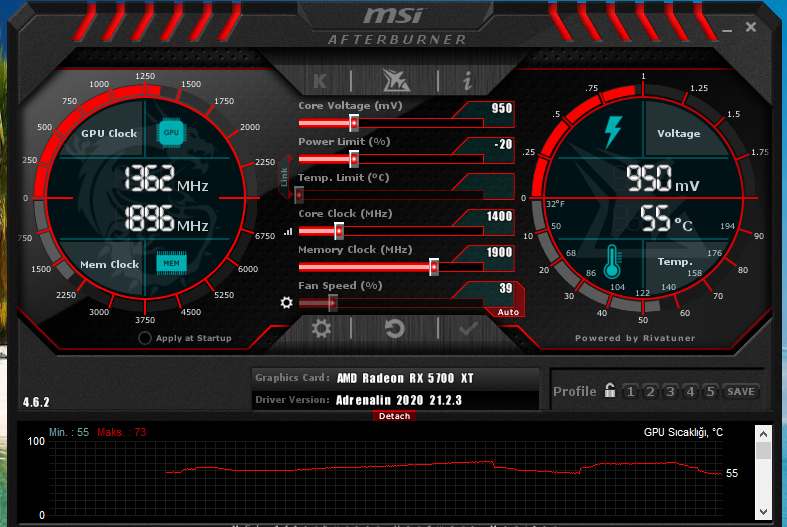Click the Core Voltage value 950
787x527 pixels.
click(502, 108)
